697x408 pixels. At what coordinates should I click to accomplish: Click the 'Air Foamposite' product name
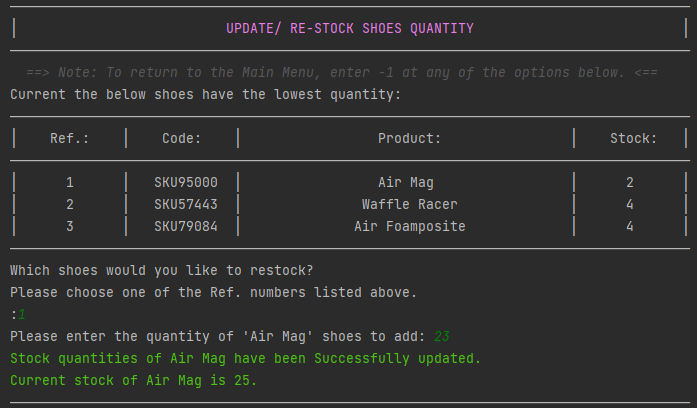pos(409,226)
